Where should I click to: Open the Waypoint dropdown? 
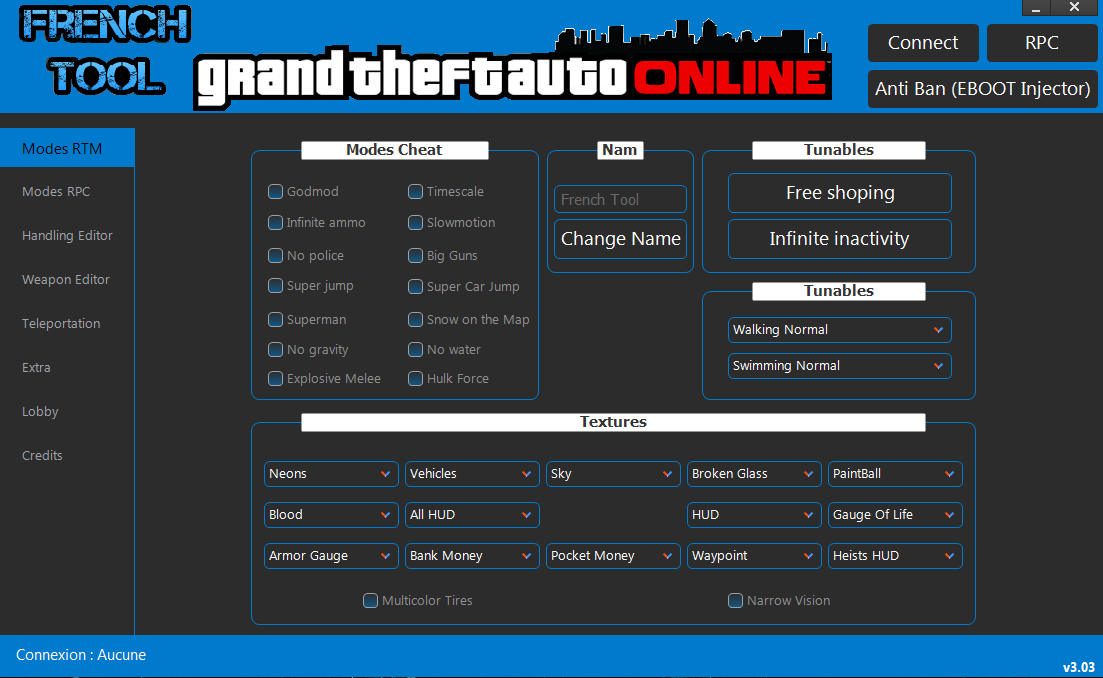tap(754, 556)
